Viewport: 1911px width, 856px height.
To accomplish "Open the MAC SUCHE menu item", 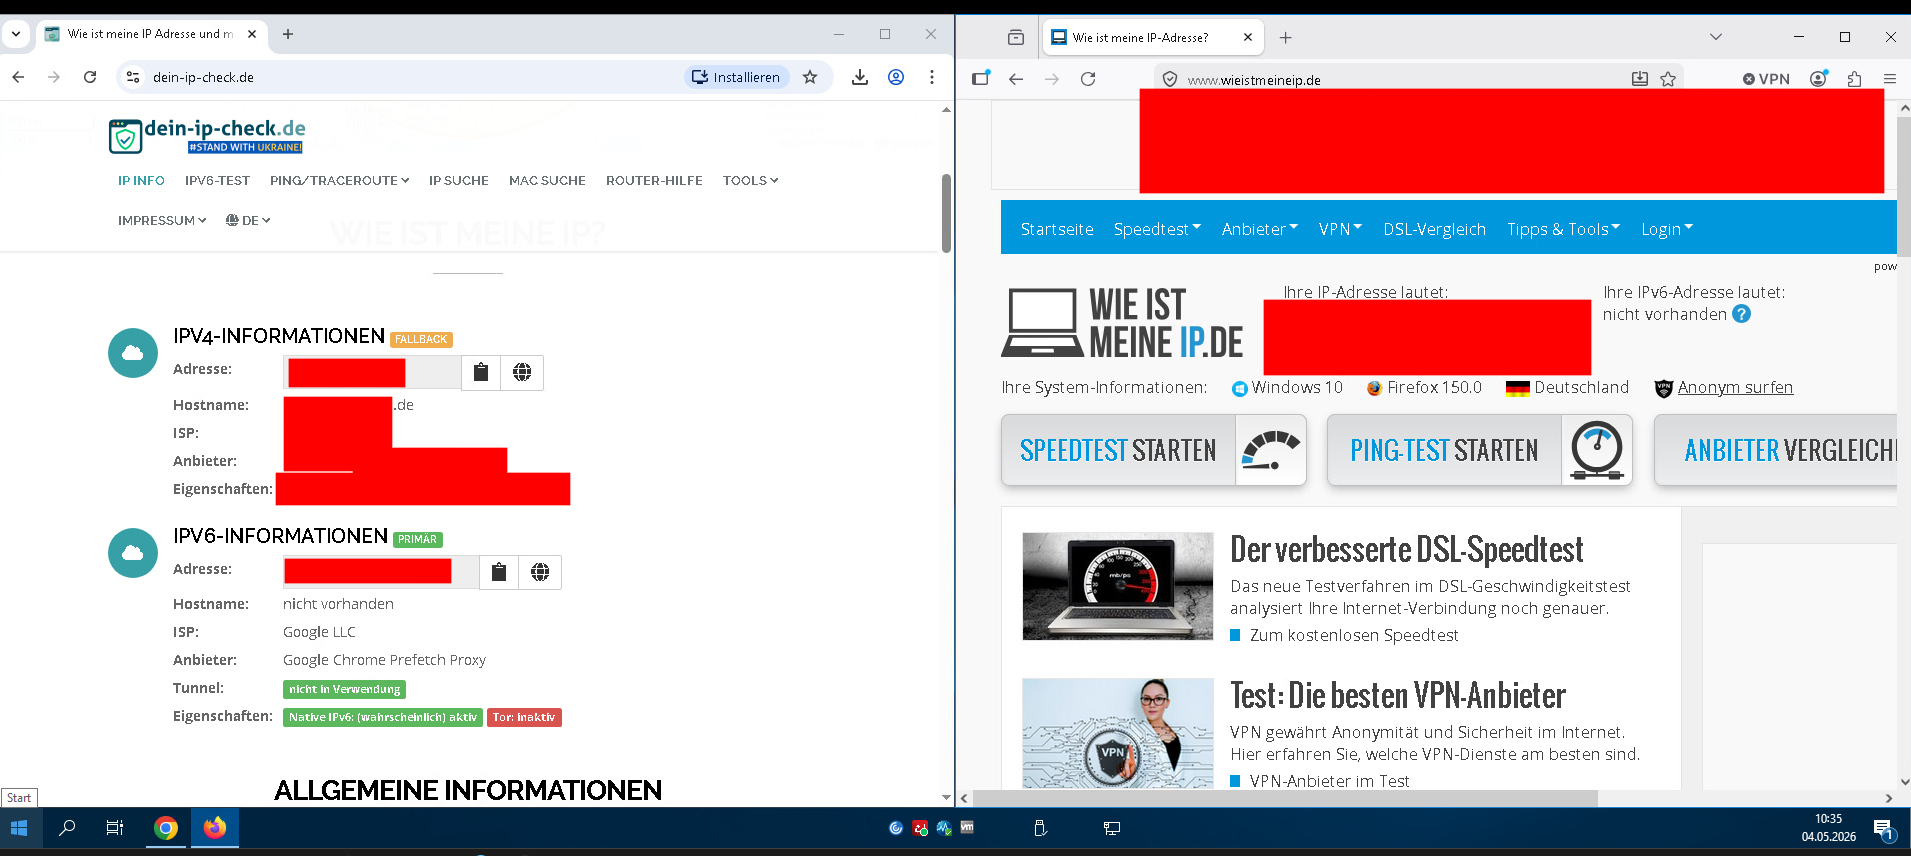I will 547,181.
